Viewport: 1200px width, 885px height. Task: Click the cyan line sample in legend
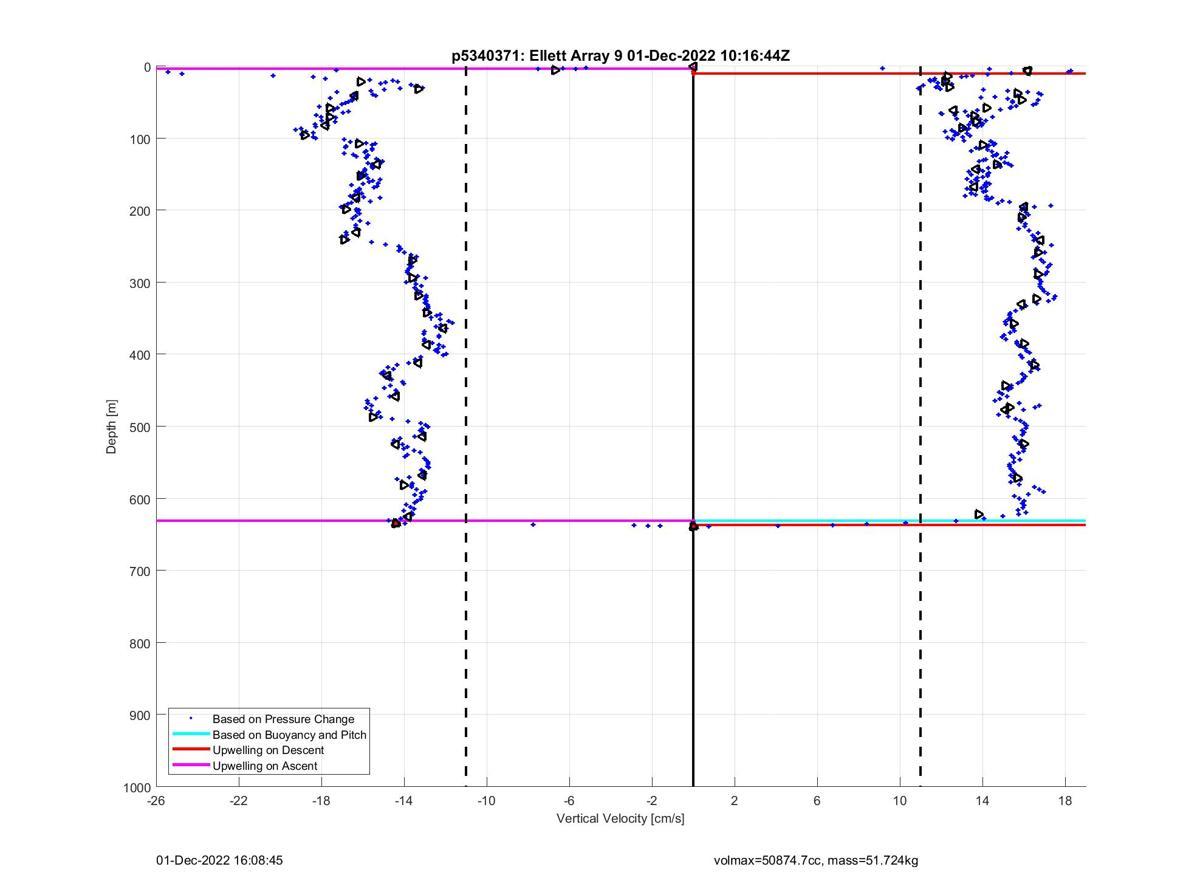click(x=190, y=735)
